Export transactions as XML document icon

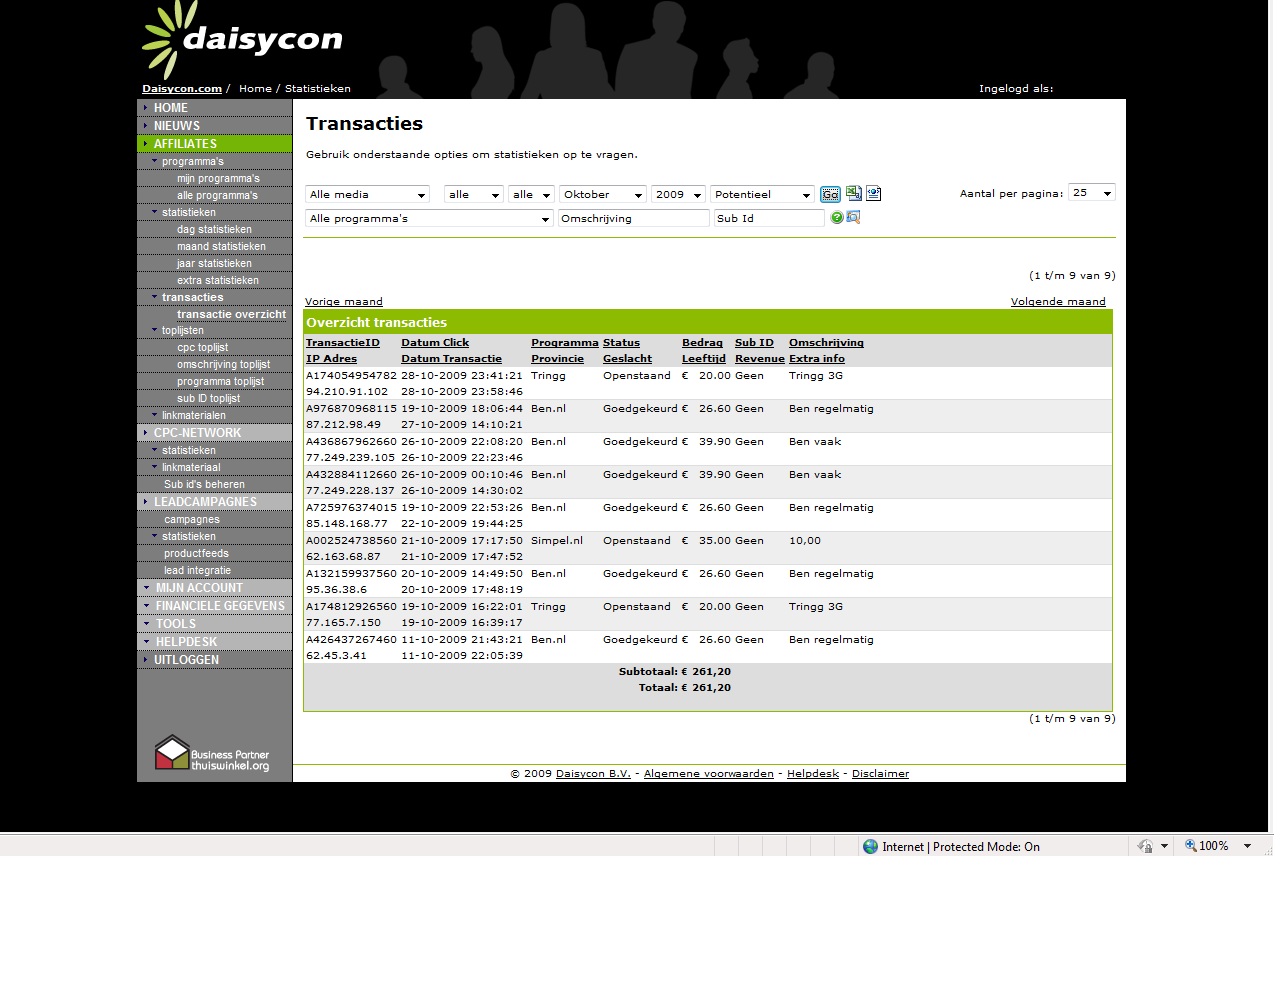pyautogui.click(x=873, y=194)
